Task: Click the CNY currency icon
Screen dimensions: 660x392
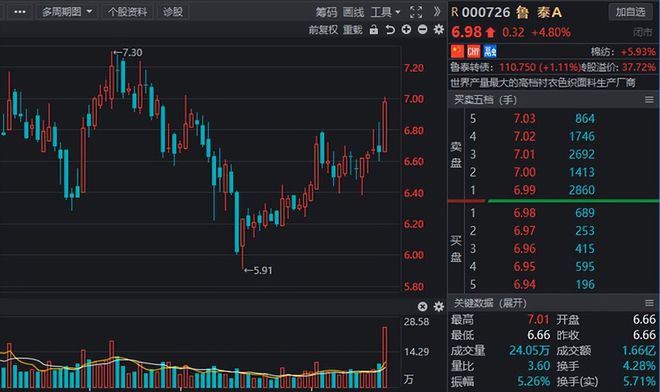Action: pyautogui.click(x=474, y=51)
